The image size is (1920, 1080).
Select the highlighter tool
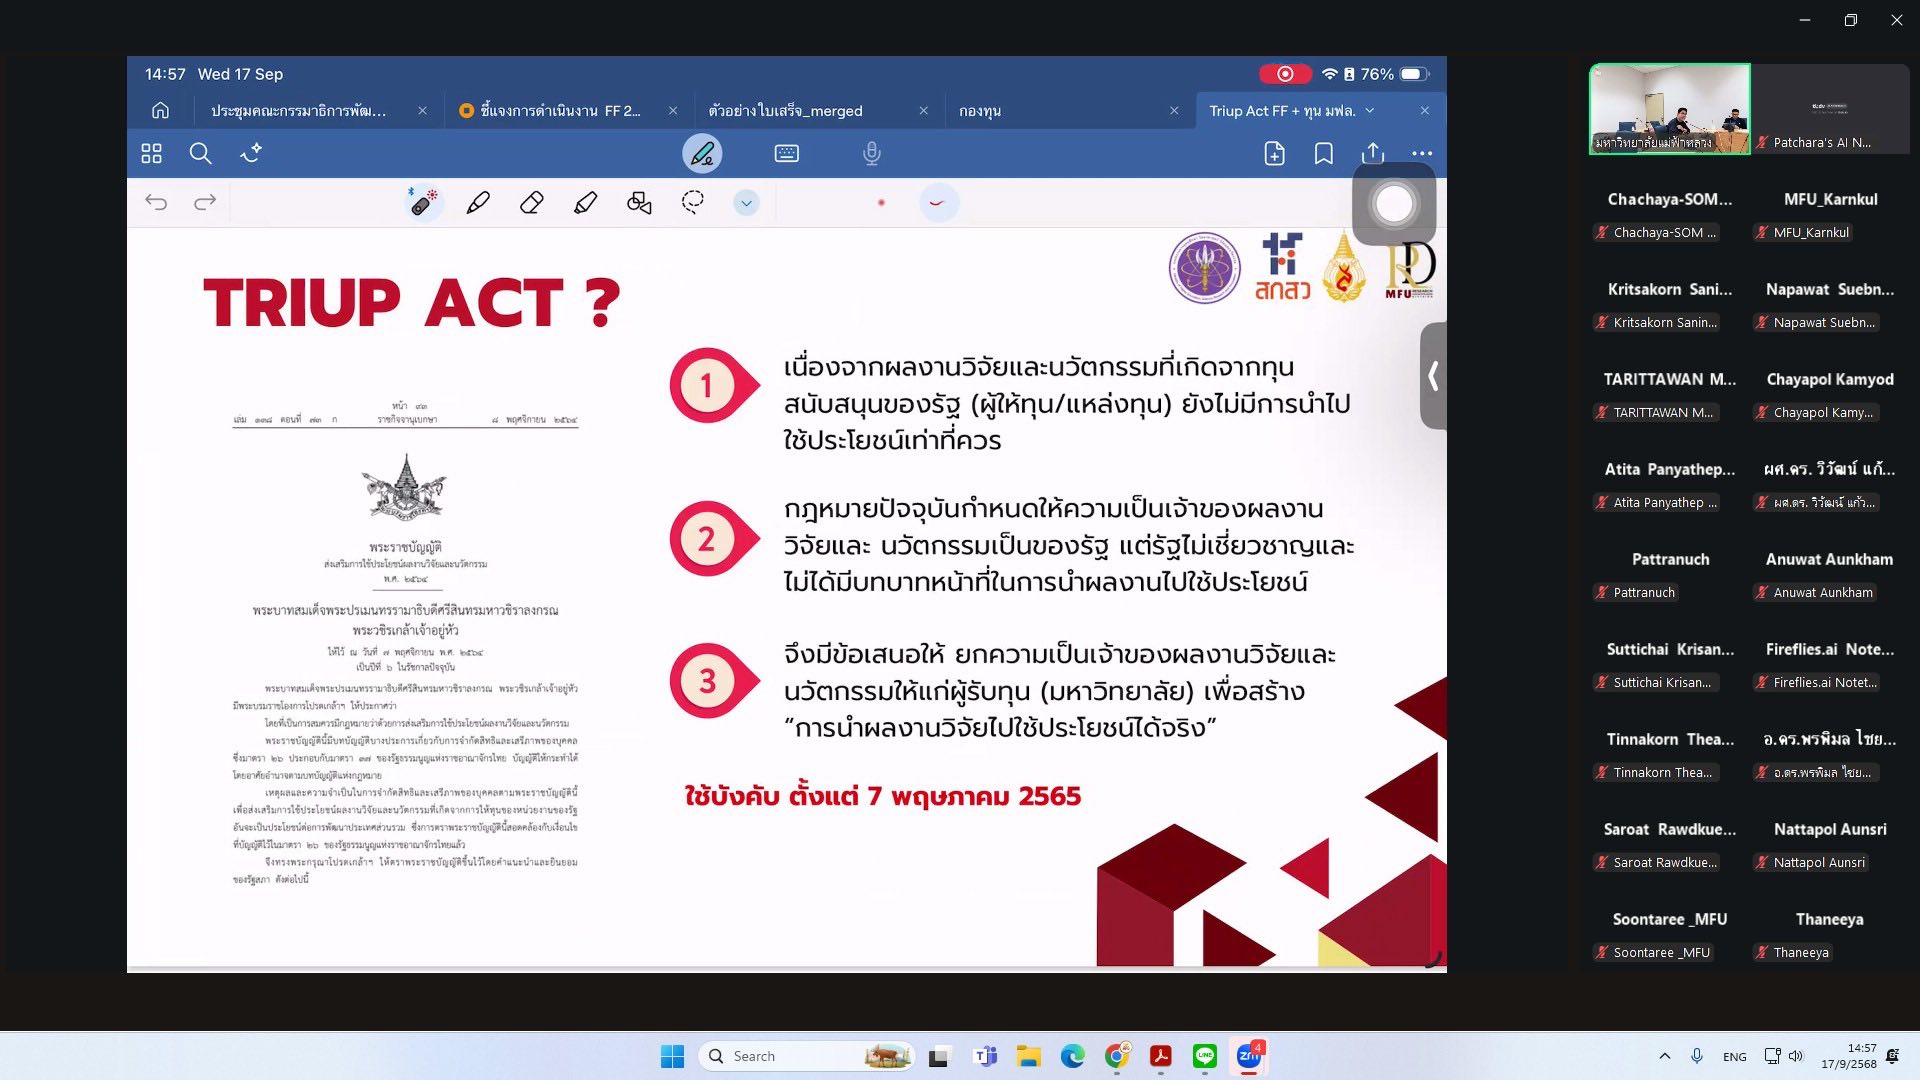pos(586,203)
